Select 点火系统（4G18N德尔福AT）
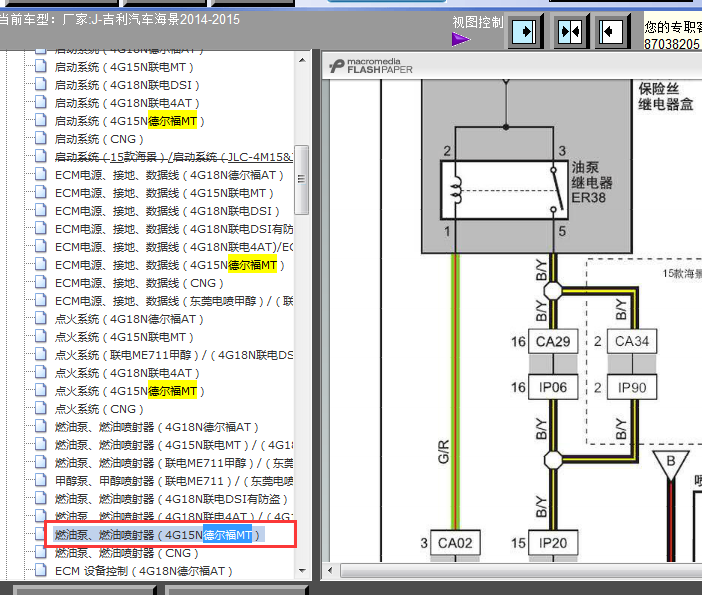 tap(129, 319)
